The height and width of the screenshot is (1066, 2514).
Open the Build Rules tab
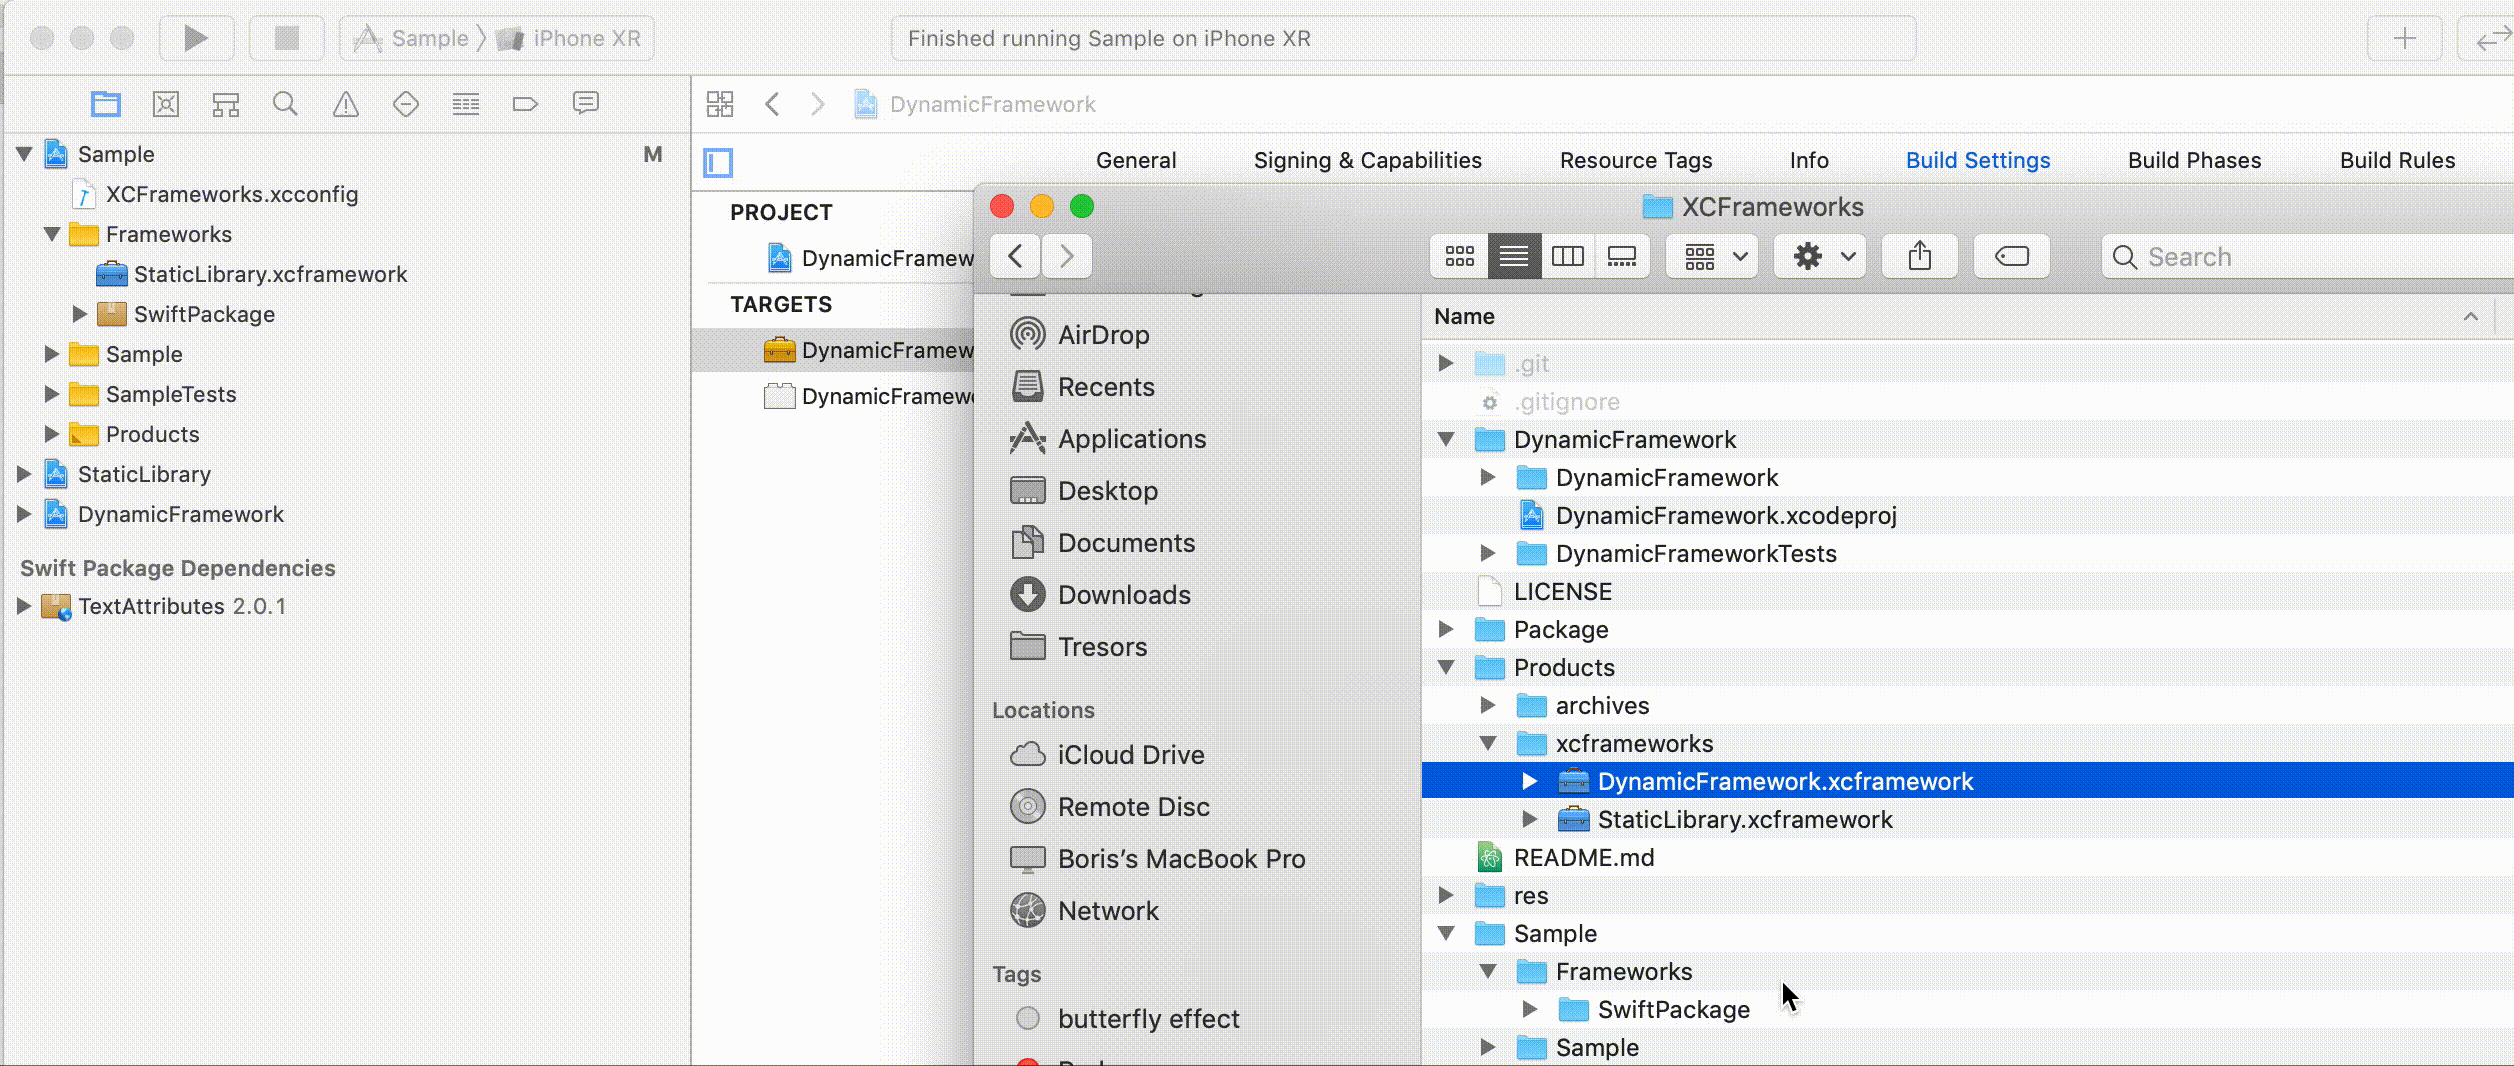point(2397,160)
